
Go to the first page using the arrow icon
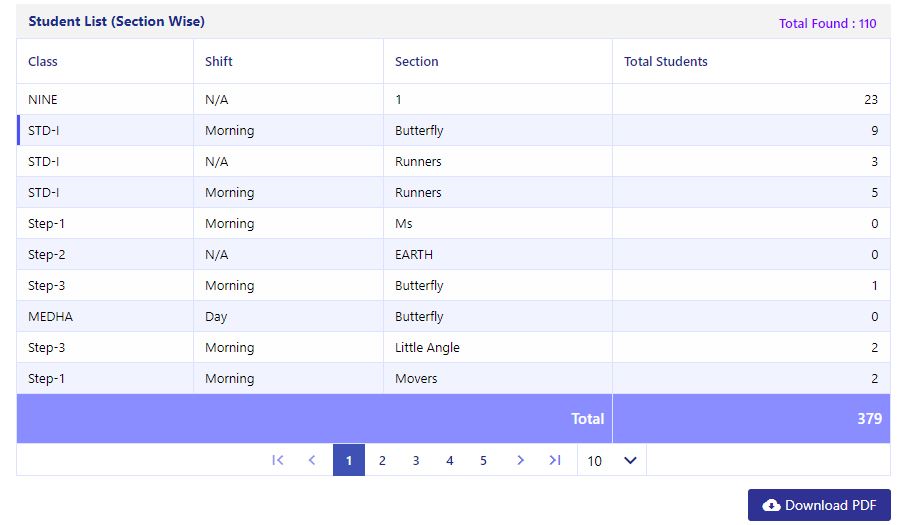point(278,460)
